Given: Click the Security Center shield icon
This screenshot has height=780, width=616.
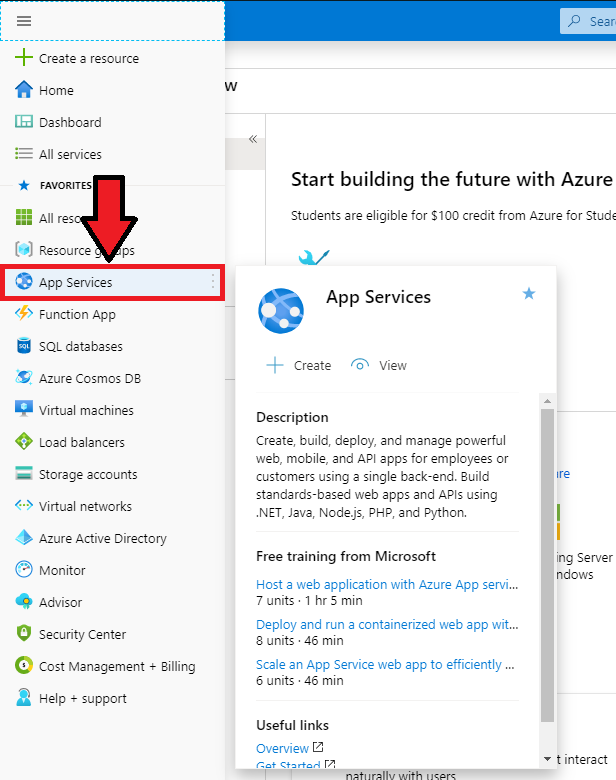Looking at the screenshot, I should tap(23, 633).
